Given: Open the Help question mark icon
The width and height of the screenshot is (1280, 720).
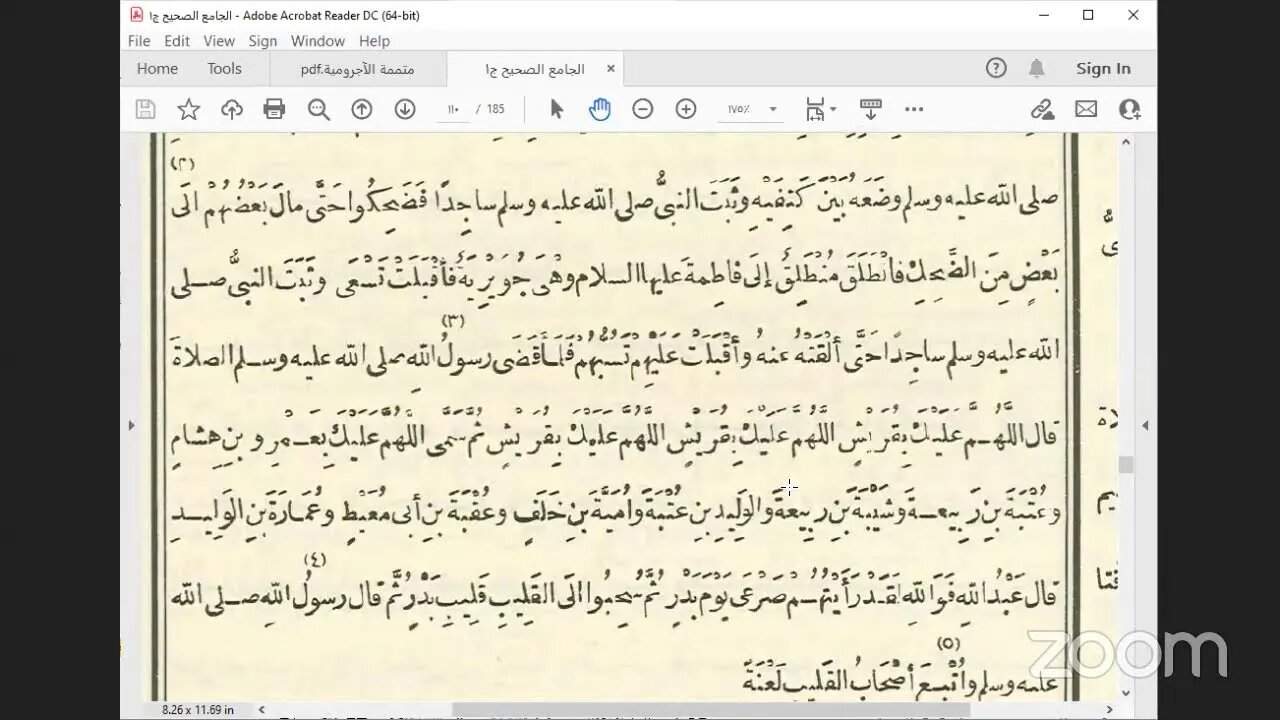Looking at the screenshot, I should (996, 68).
